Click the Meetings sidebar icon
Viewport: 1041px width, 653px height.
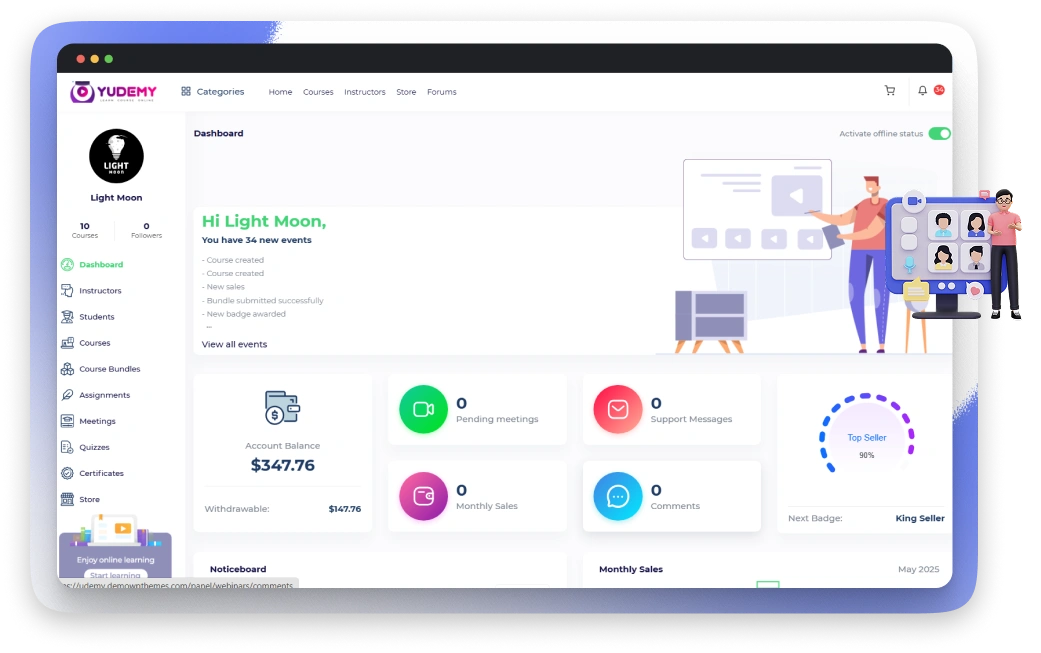click(x=67, y=421)
